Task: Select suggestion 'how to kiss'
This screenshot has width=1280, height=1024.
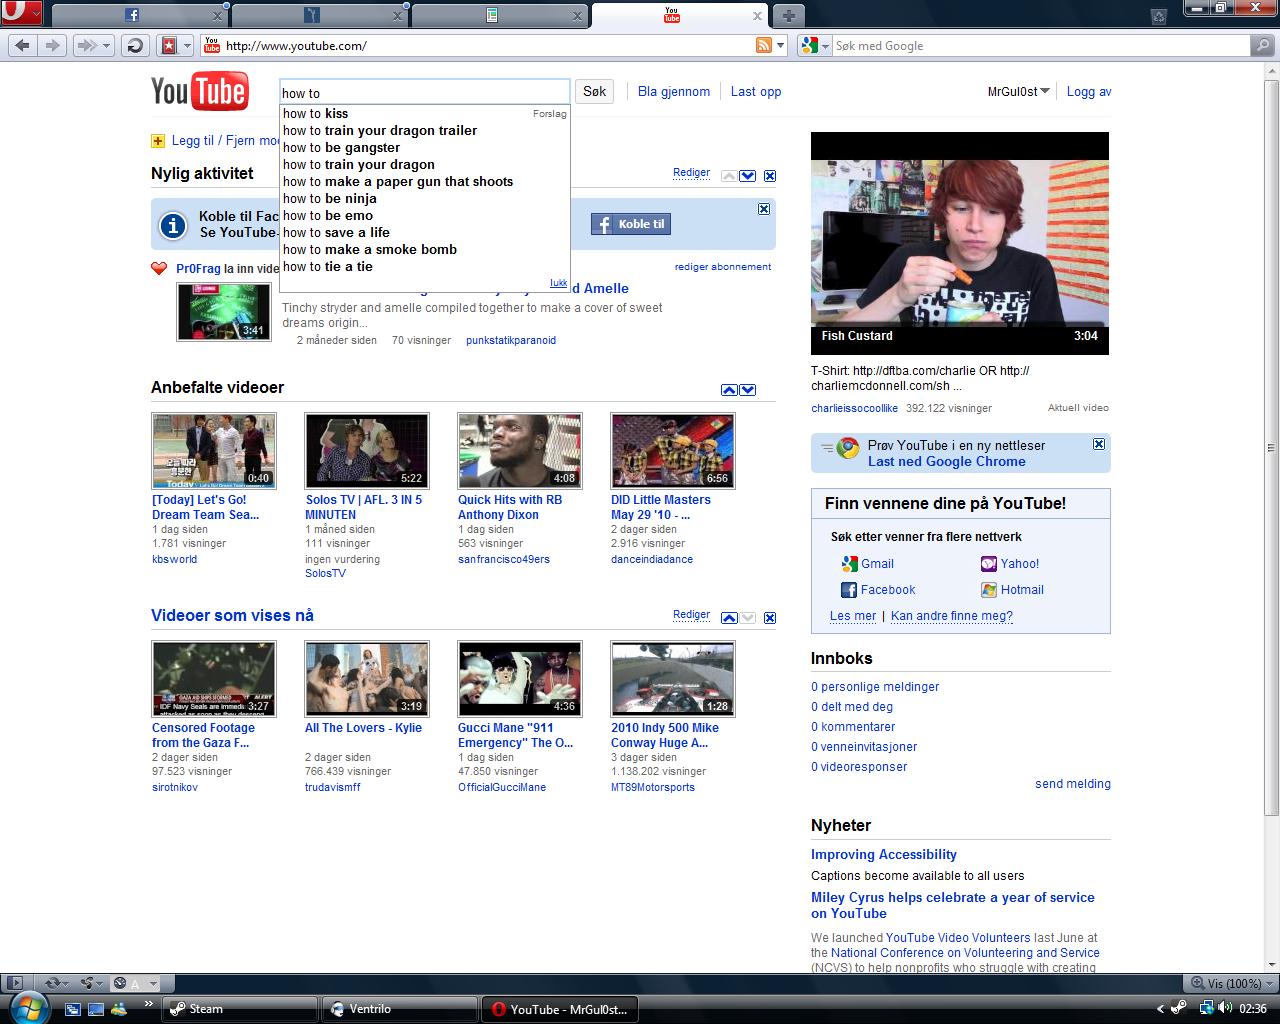Action: 424,114
